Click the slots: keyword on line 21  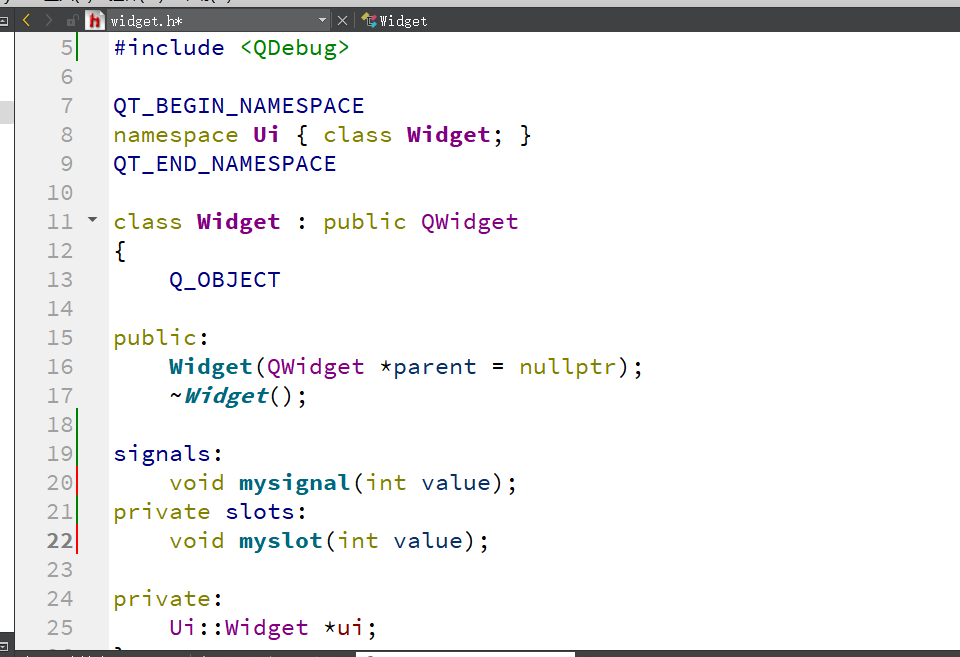pos(266,512)
